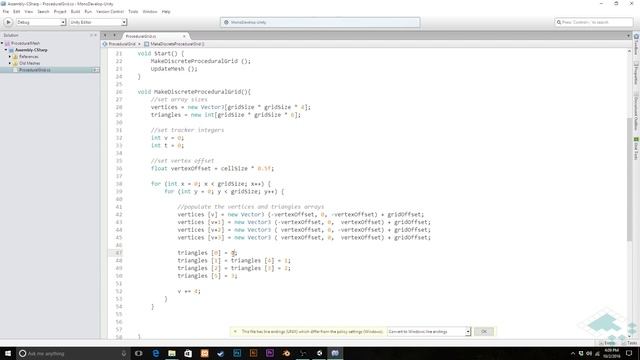Click the Cortana microphone icon
The image size is (640, 360).
tap(124, 353)
